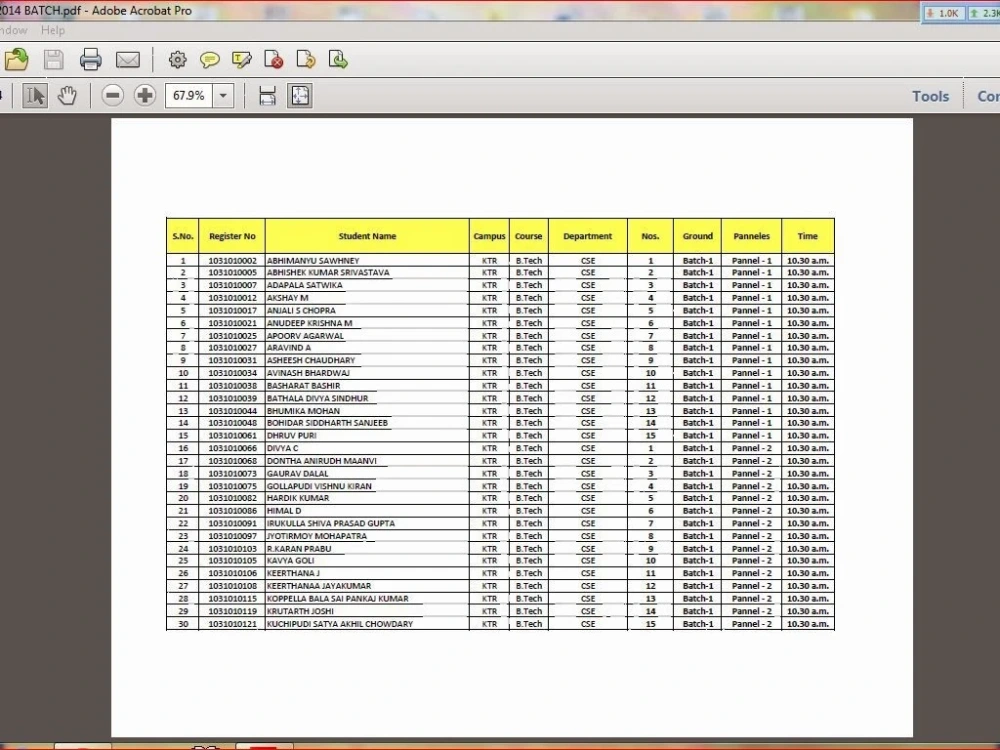Screen dimensions: 1000x750
Task: Select name BOHIDAR SIDDHARTH SANJEEB
Action: click(327, 423)
